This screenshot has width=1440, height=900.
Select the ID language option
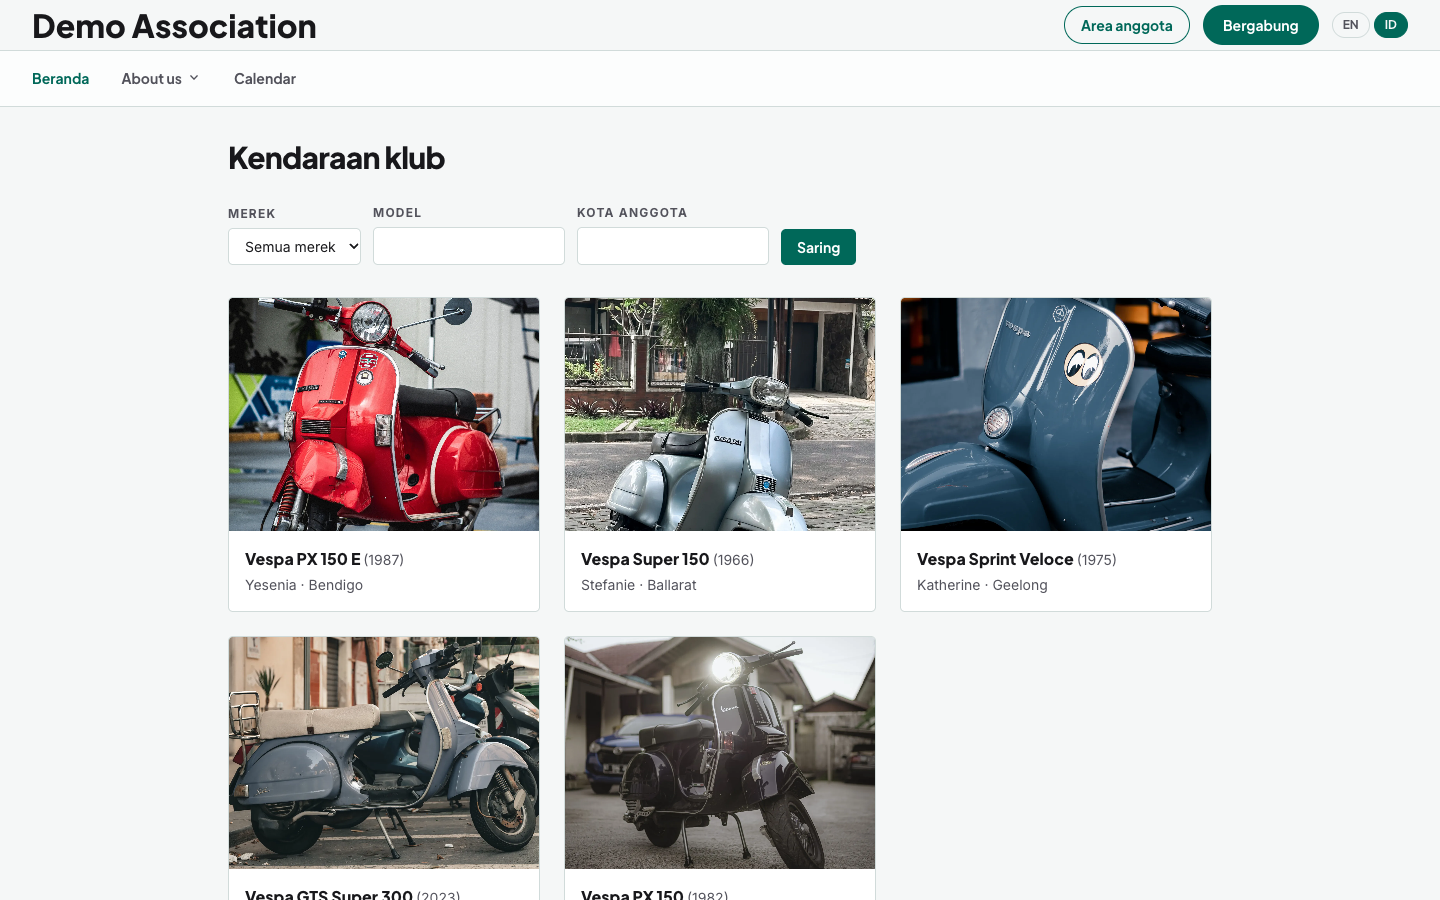1390,25
